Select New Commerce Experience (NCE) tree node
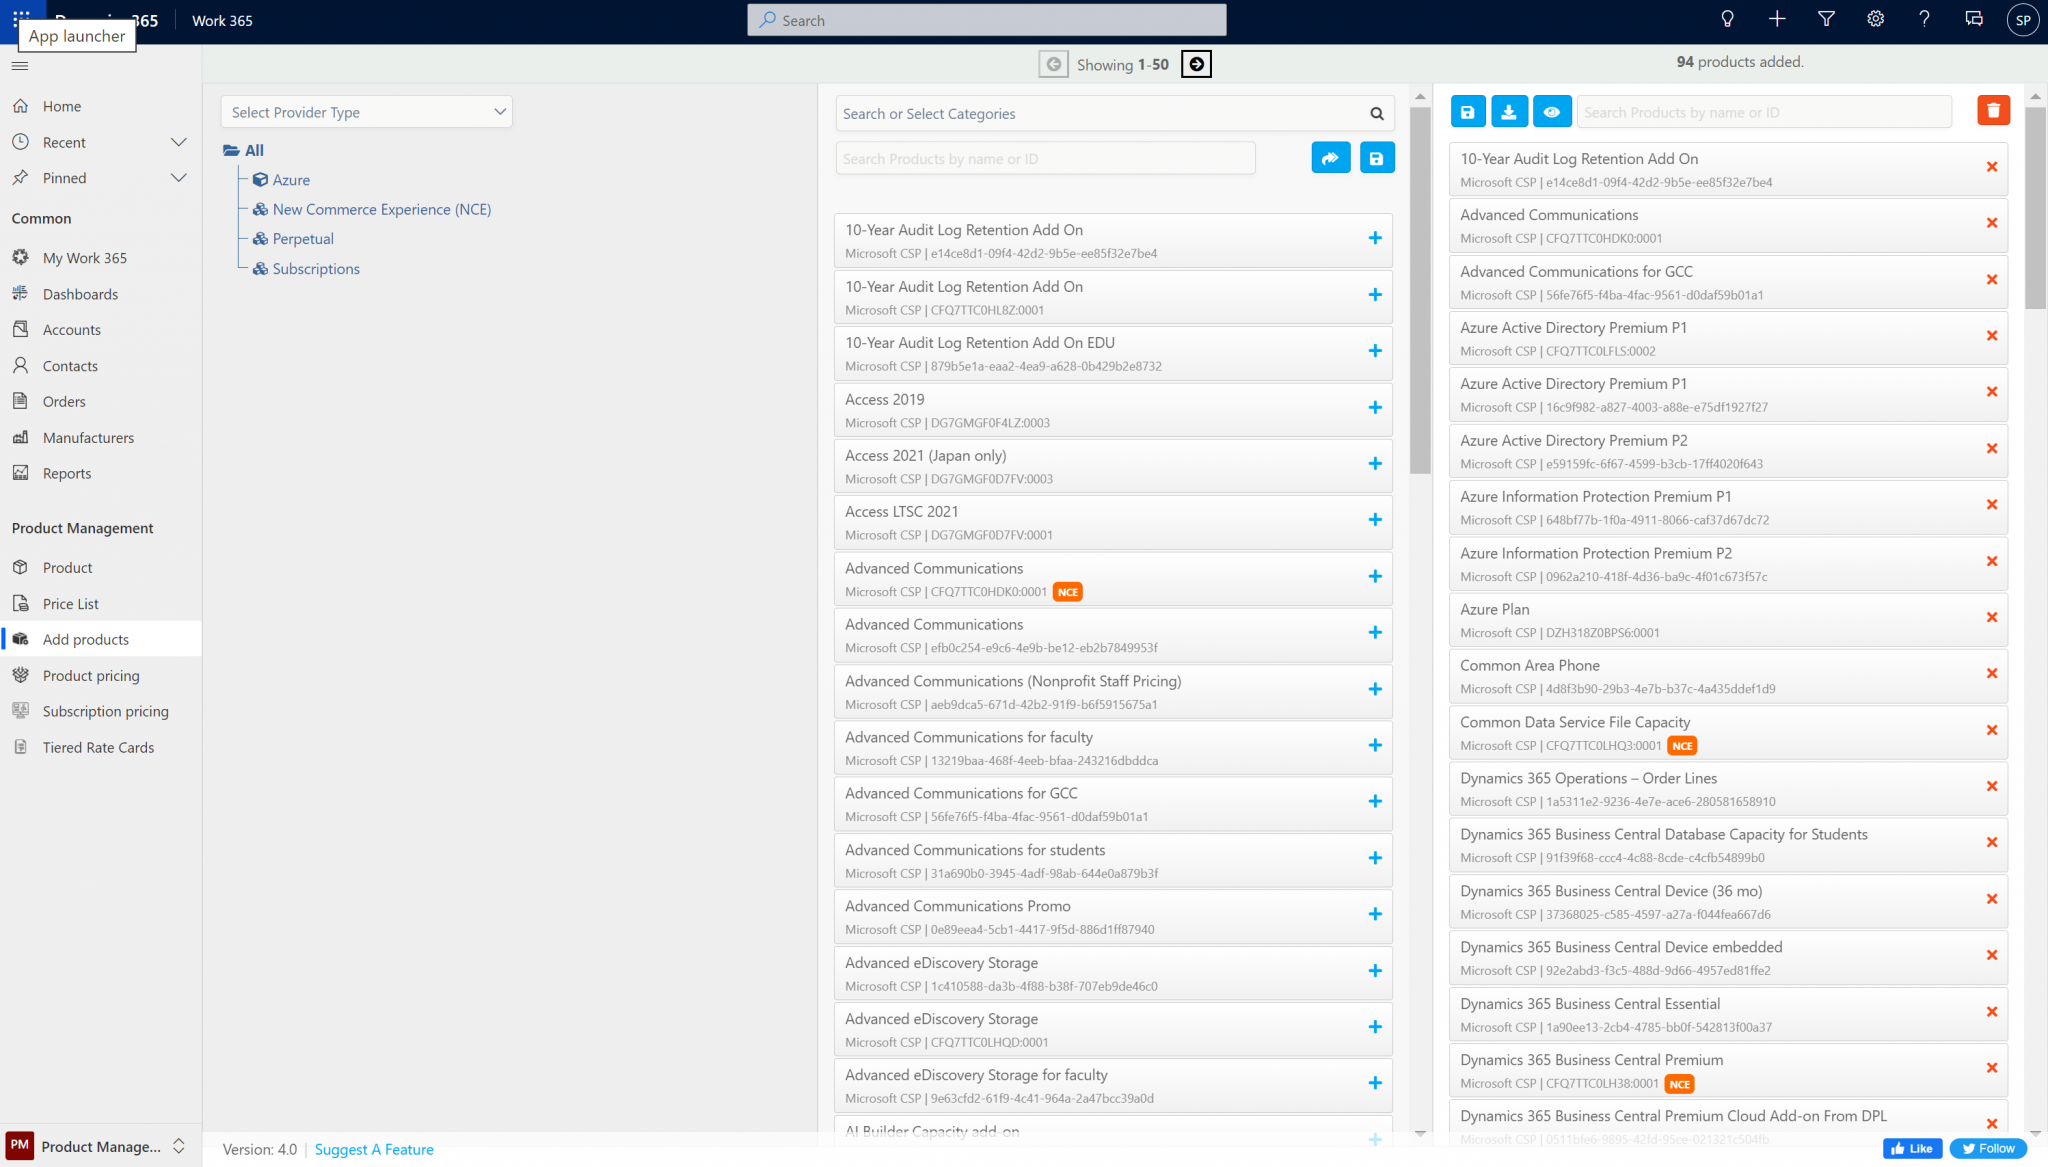2048x1167 pixels. [x=381, y=209]
